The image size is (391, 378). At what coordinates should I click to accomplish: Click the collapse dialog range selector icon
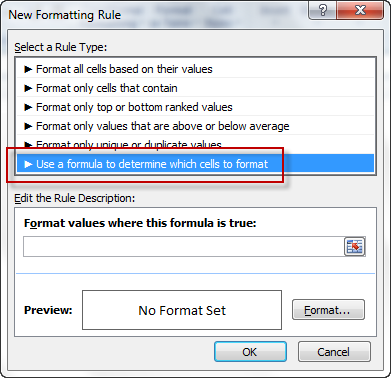[x=355, y=247]
